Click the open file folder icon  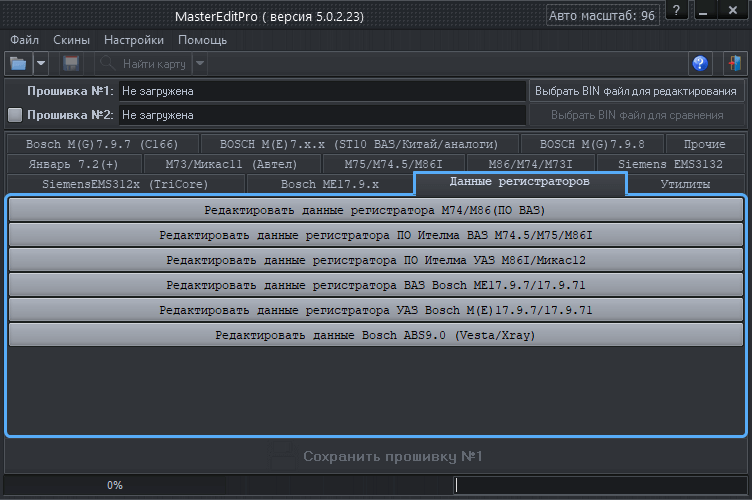[18, 64]
